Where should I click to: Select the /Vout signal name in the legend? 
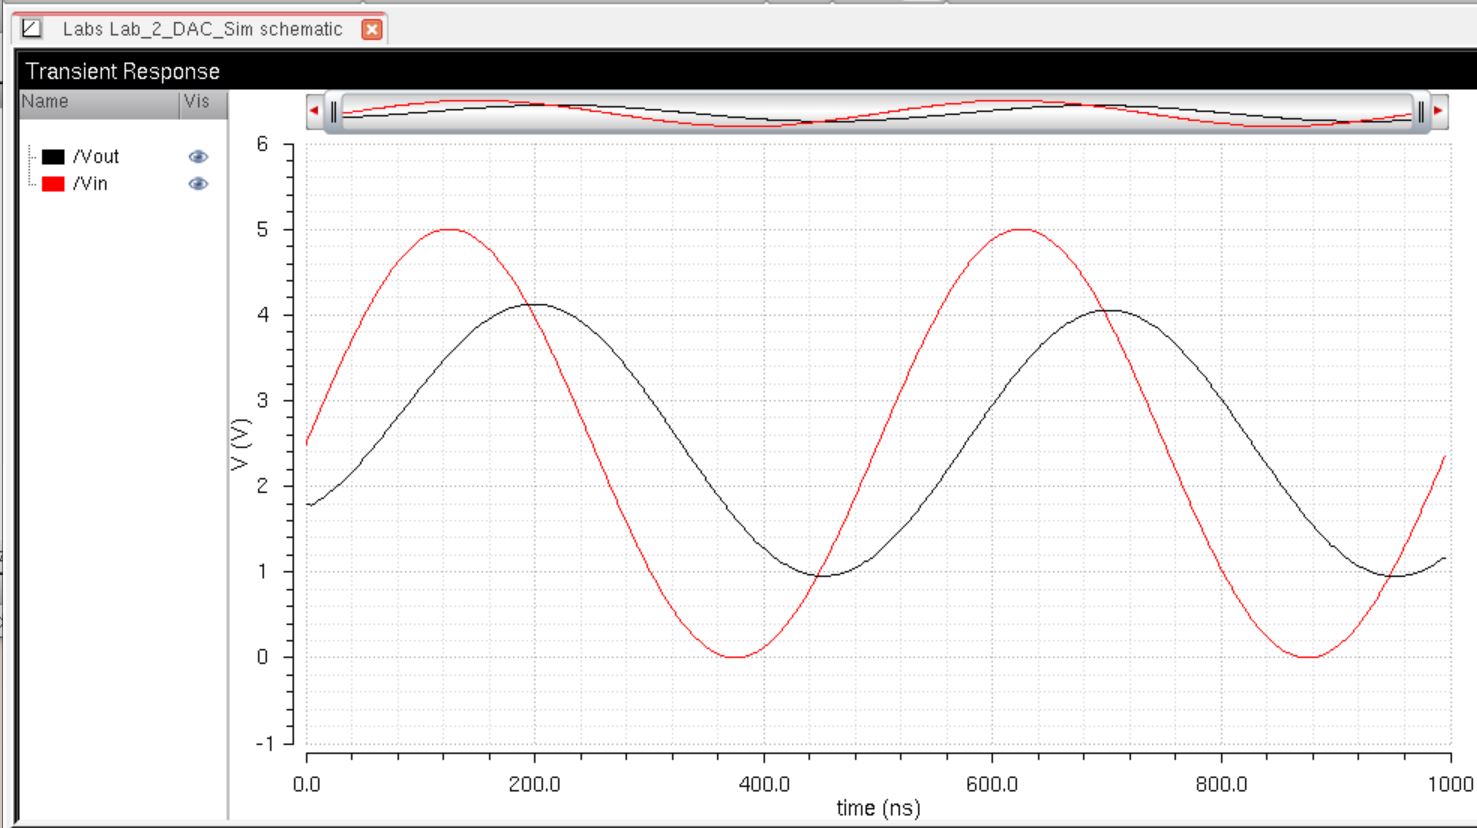click(x=96, y=157)
